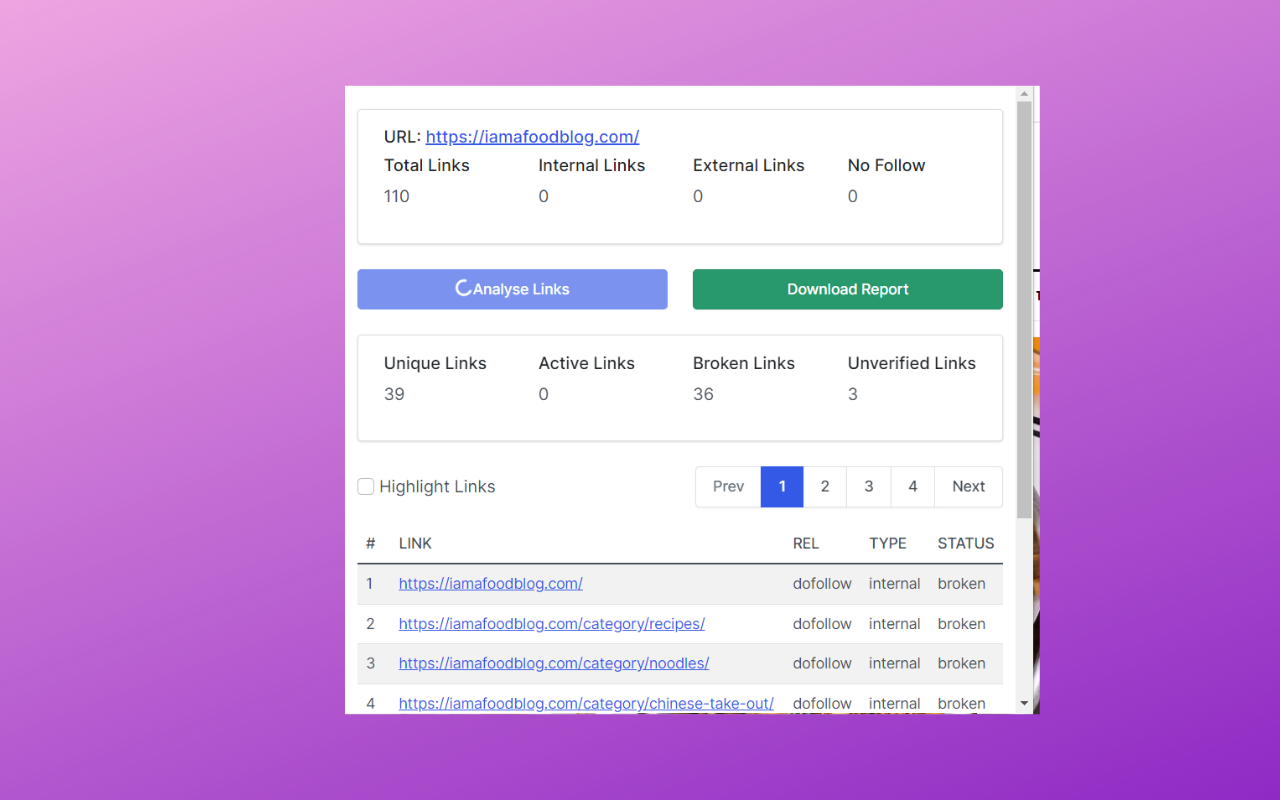Image resolution: width=1280 pixels, height=800 pixels.
Task: Toggle the Highlight Links checkbox
Action: pos(366,486)
